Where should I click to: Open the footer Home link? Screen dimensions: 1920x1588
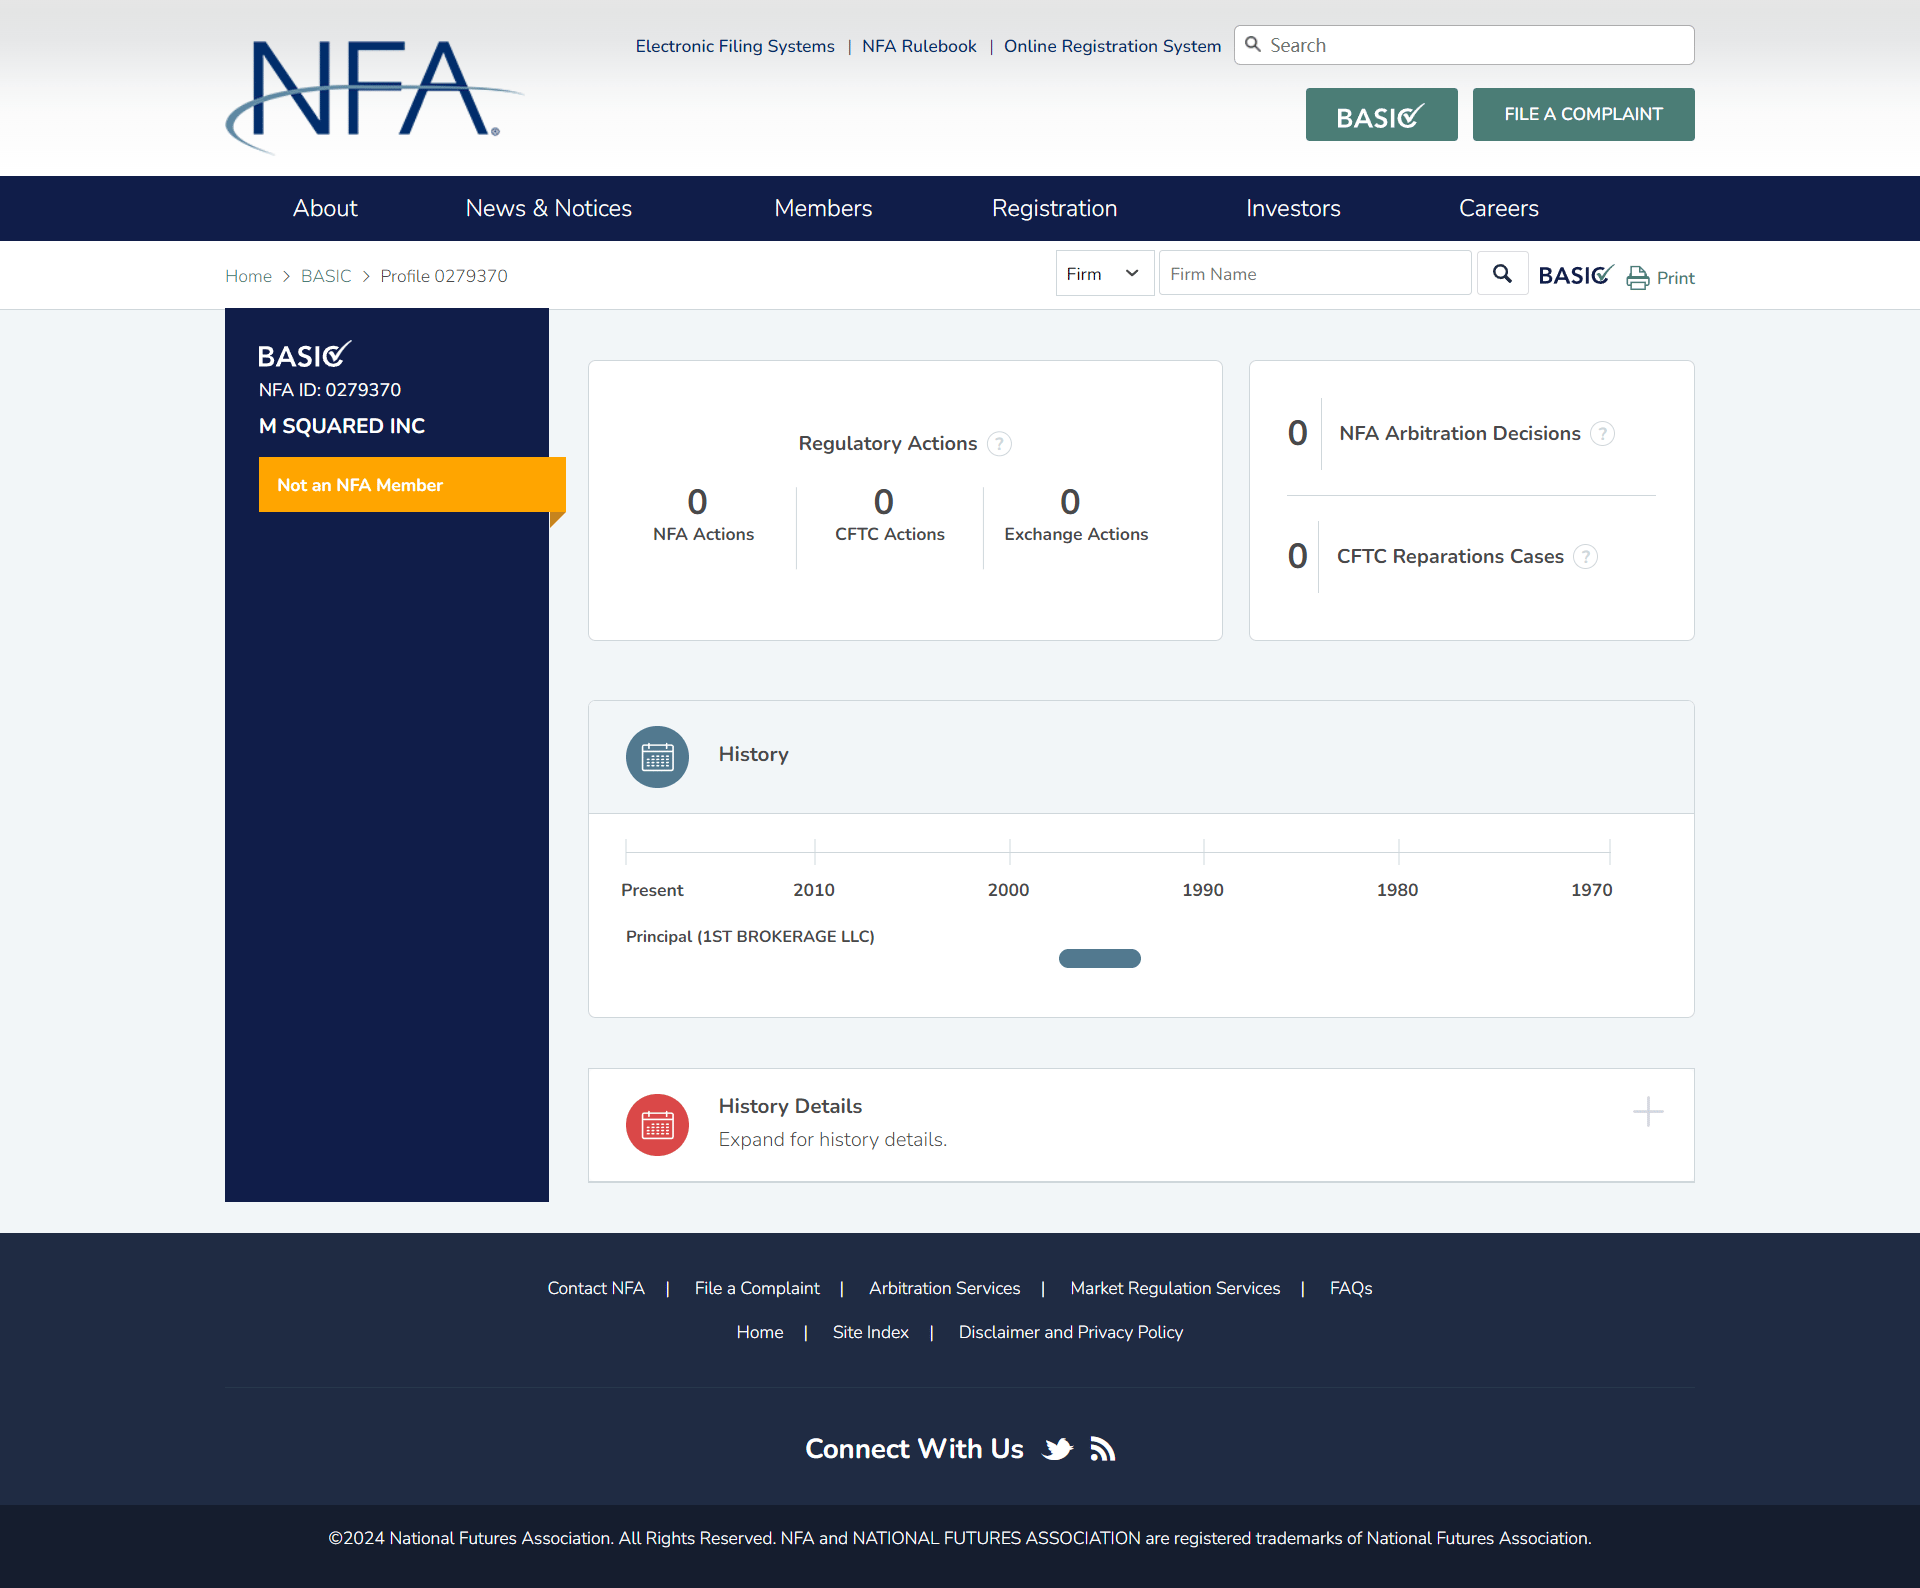(760, 1332)
